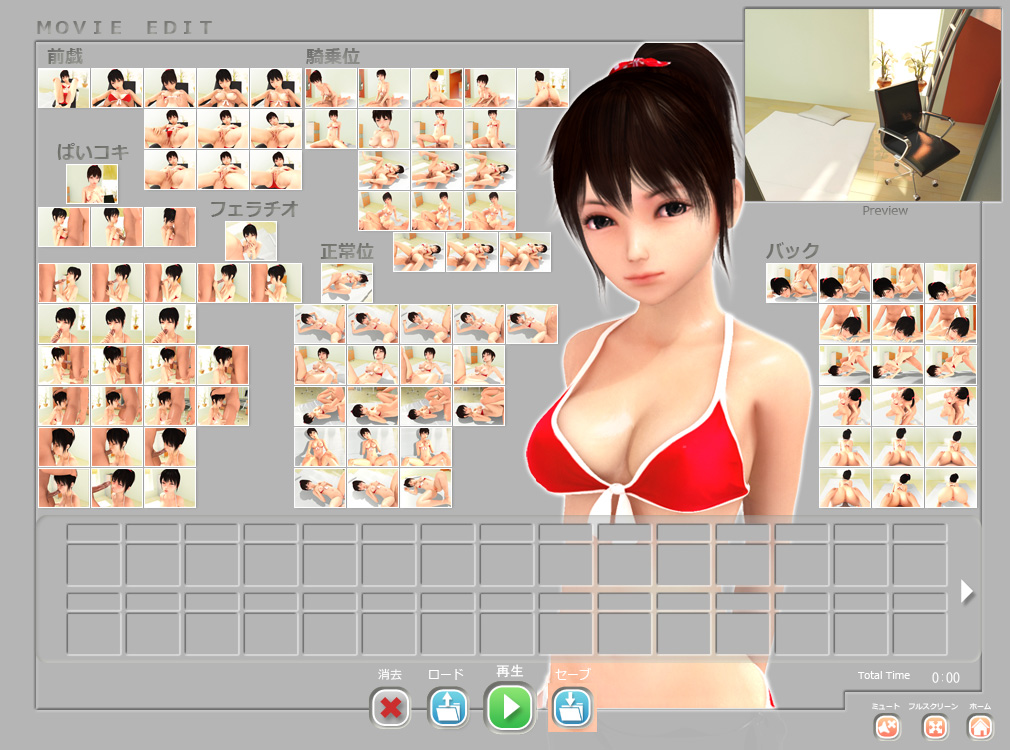Toggle the フルスクリーン fullscreen icon
Image resolution: width=1010 pixels, height=750 pixels.
933,728
